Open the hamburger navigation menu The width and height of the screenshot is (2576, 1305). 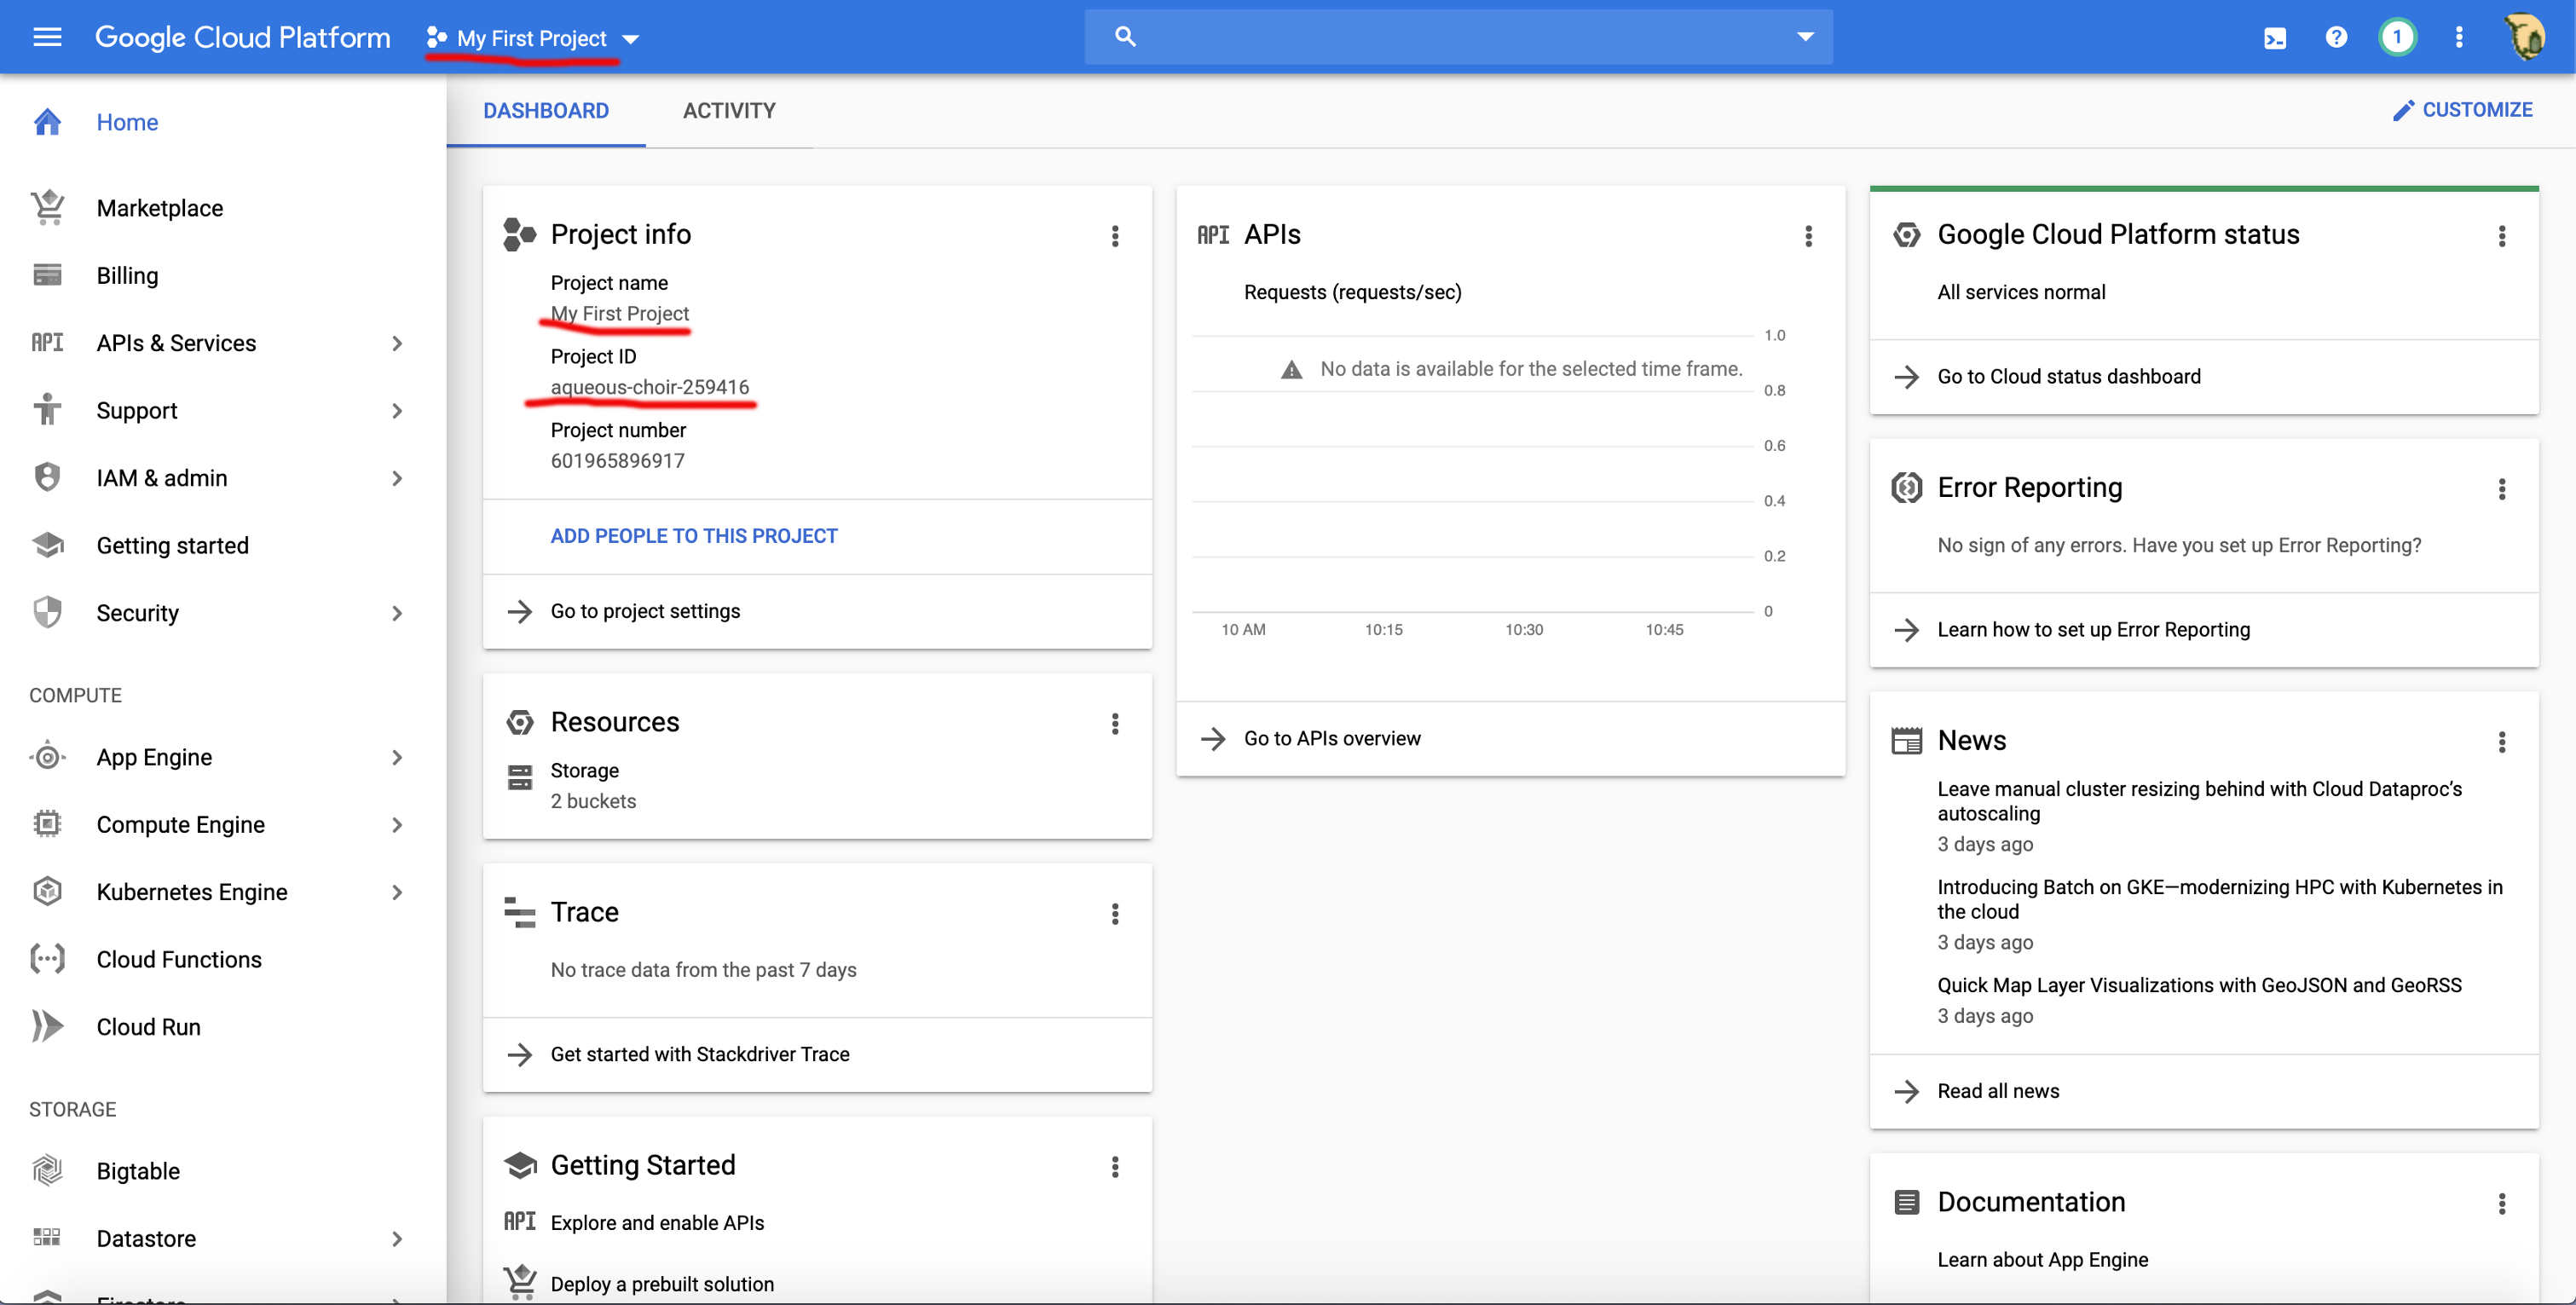(x=47, y=37)
